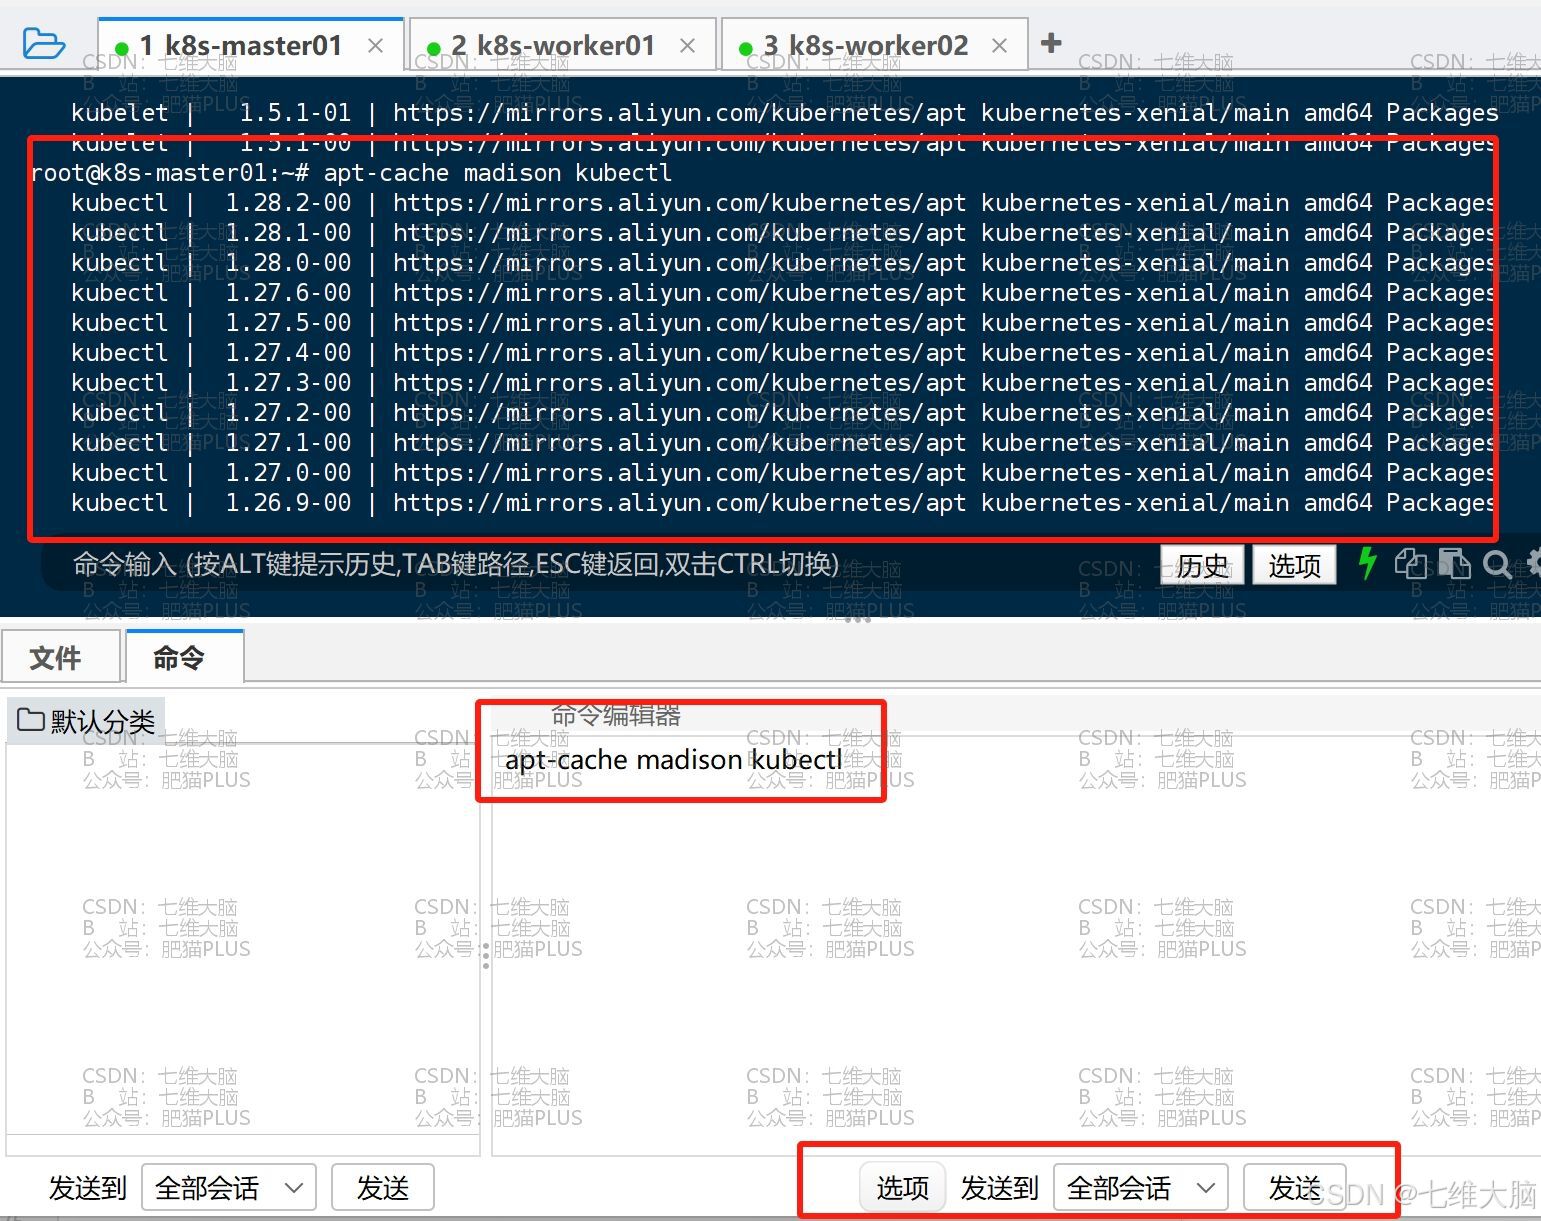The image size is (1541, 1221).
Task: Click the green lightning quick command icon
Action: (x=1367, y=563)
